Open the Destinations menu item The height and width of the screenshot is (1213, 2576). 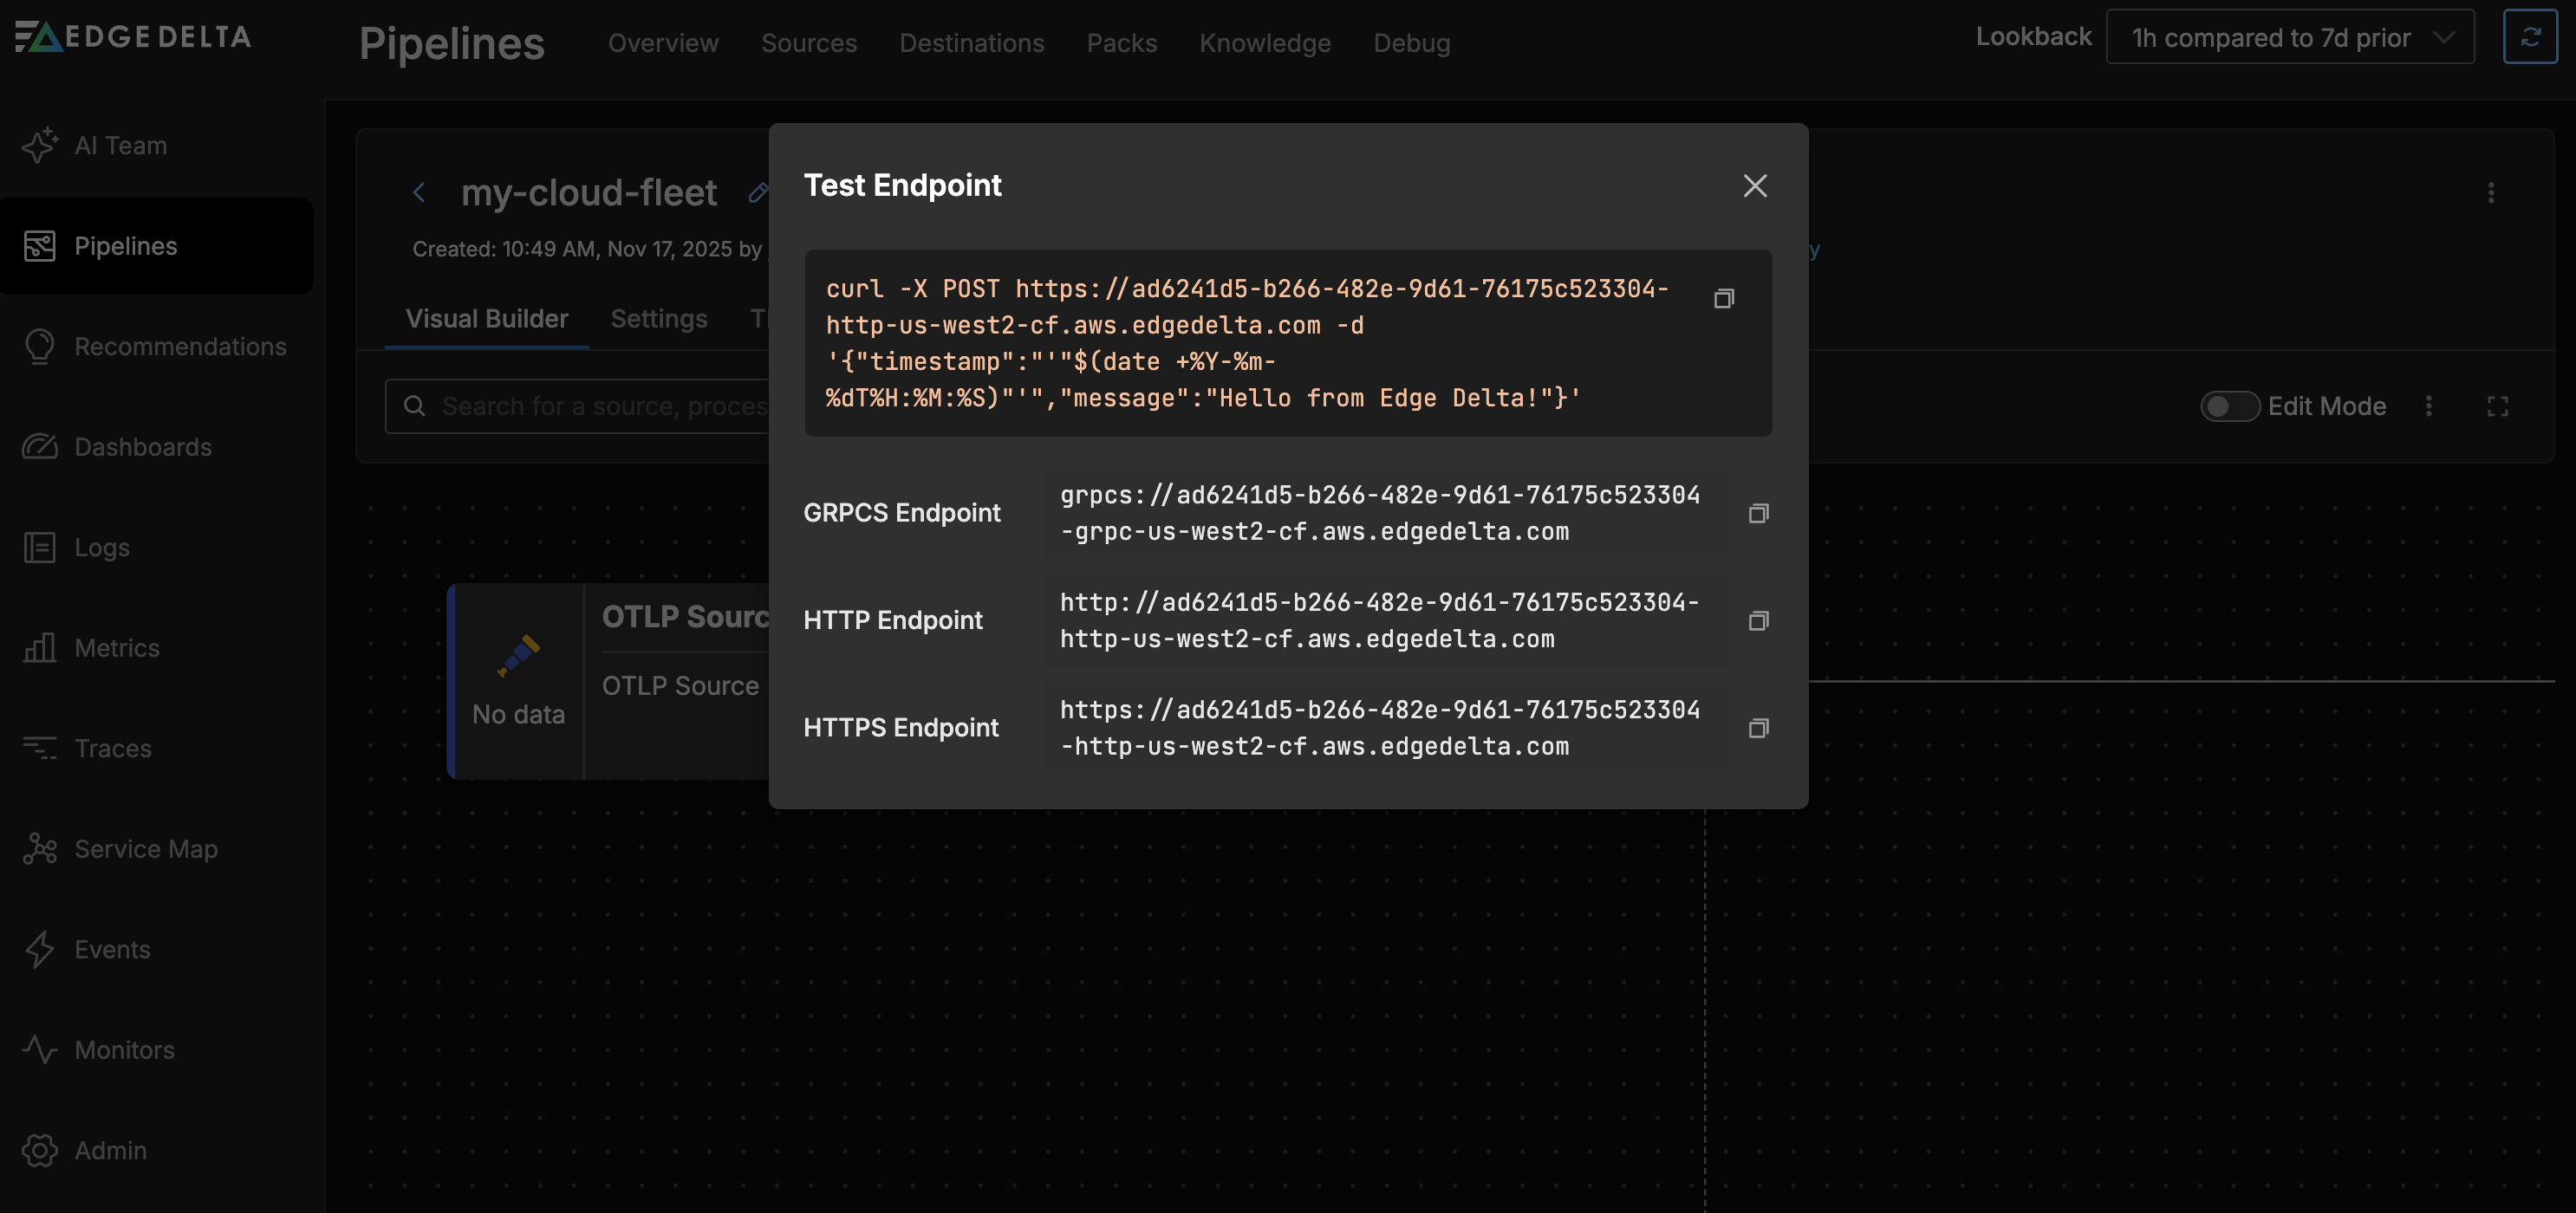tap(971, 43)
